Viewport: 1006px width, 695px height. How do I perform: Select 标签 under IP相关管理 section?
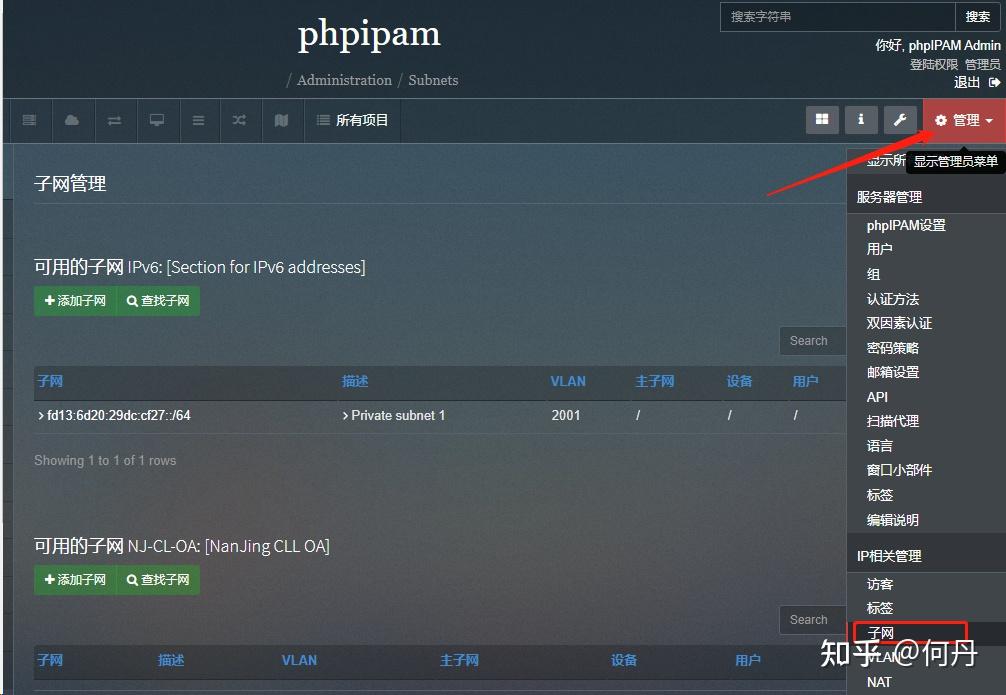880,608
